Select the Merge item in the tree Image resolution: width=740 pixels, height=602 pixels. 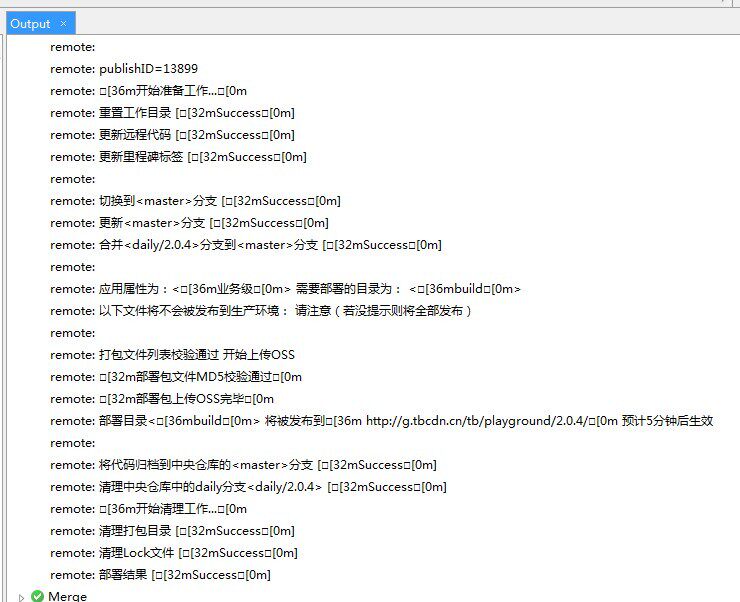(x=67, y=596)
